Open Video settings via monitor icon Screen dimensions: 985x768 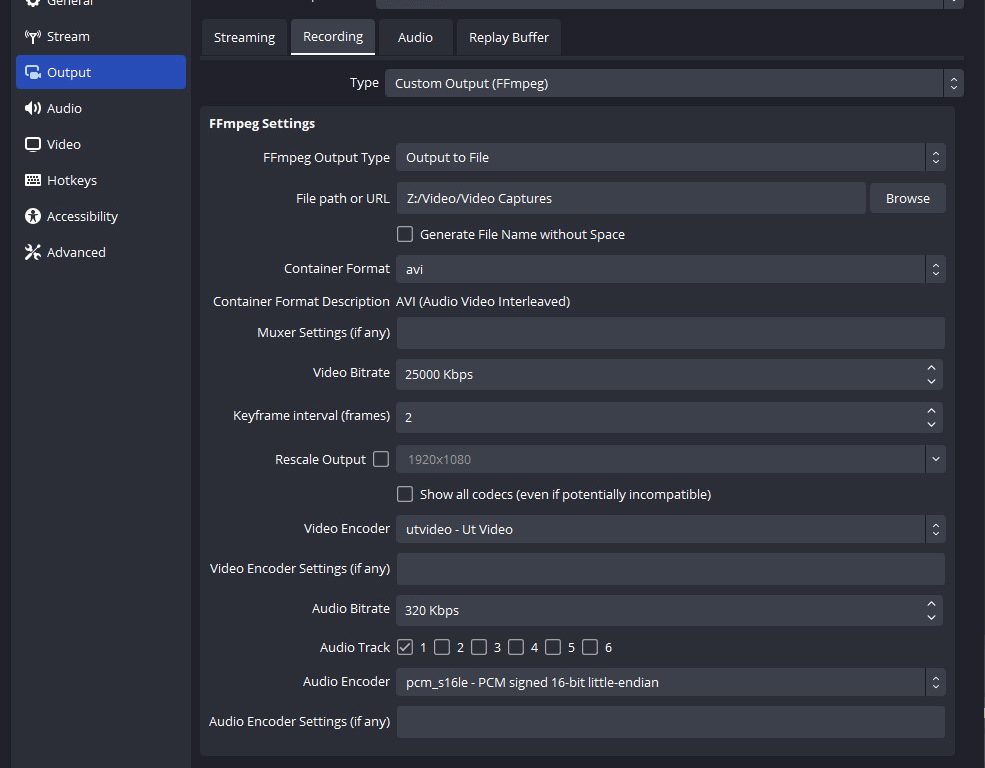(x=32, y=145)
